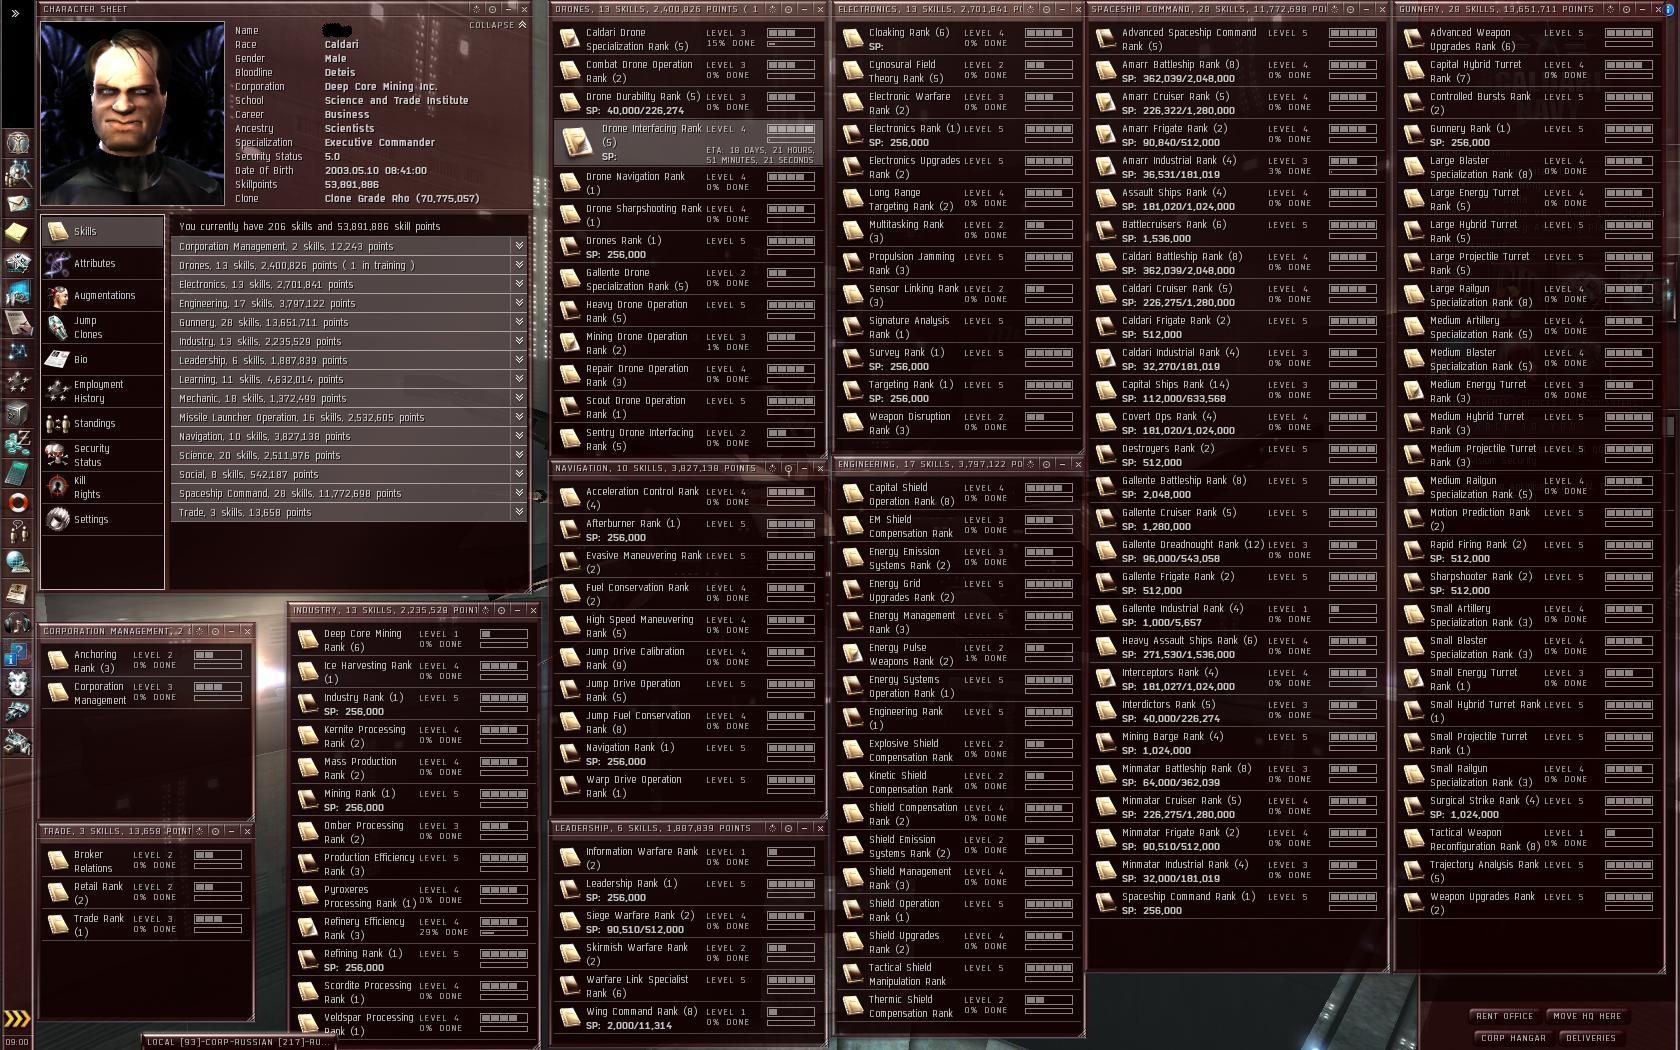Open the Bio tab
1680x1050 pixels.
[x=103, y=359]
